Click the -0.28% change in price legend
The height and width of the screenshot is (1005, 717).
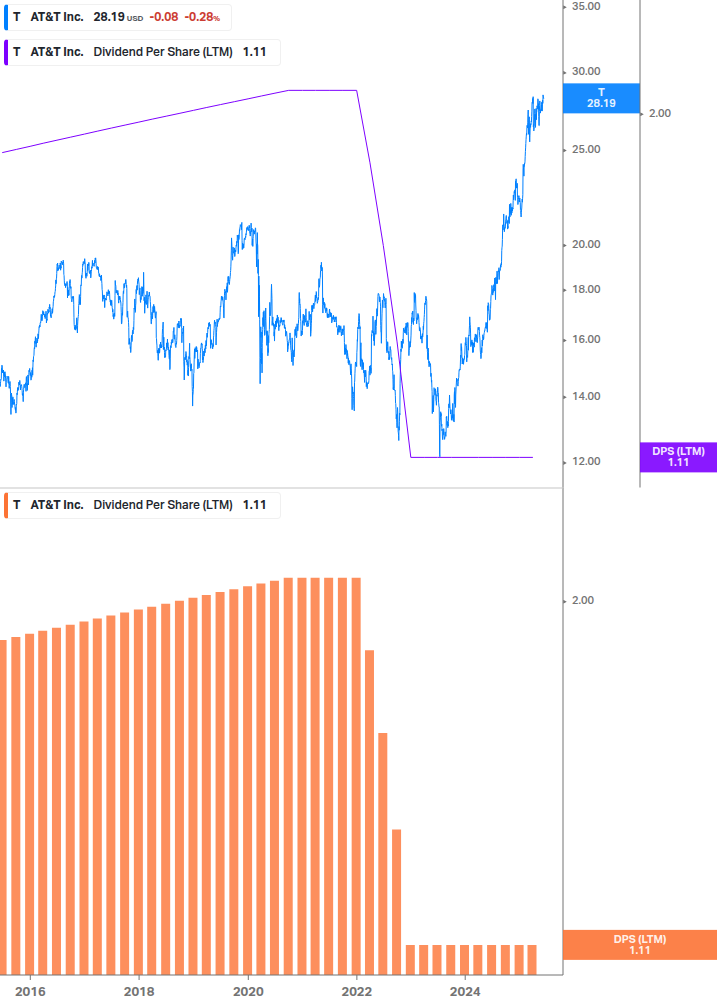point(202,17)
